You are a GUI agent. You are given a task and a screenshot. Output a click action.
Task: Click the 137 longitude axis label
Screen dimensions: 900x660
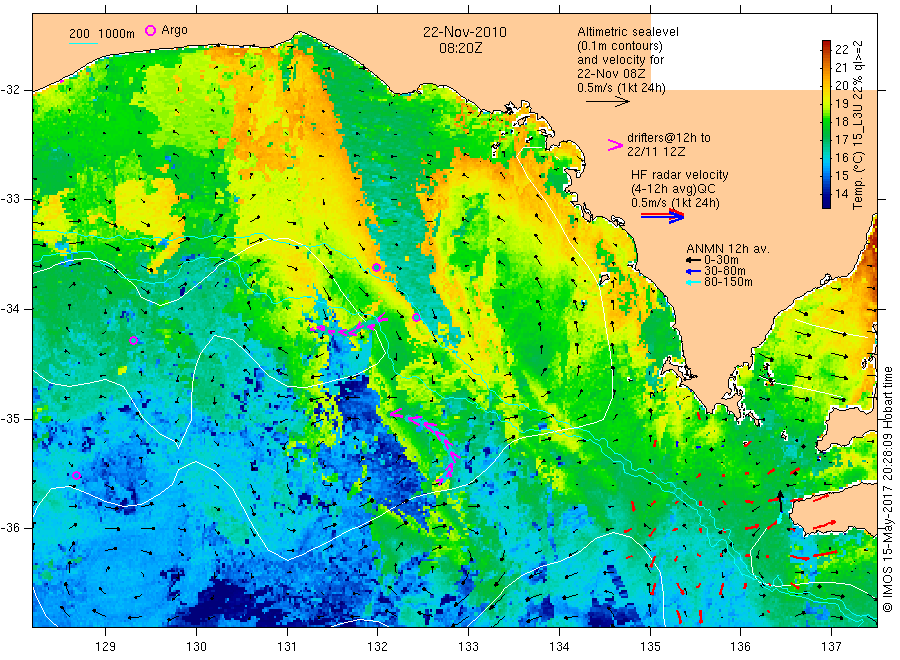[x=831, y=647]
